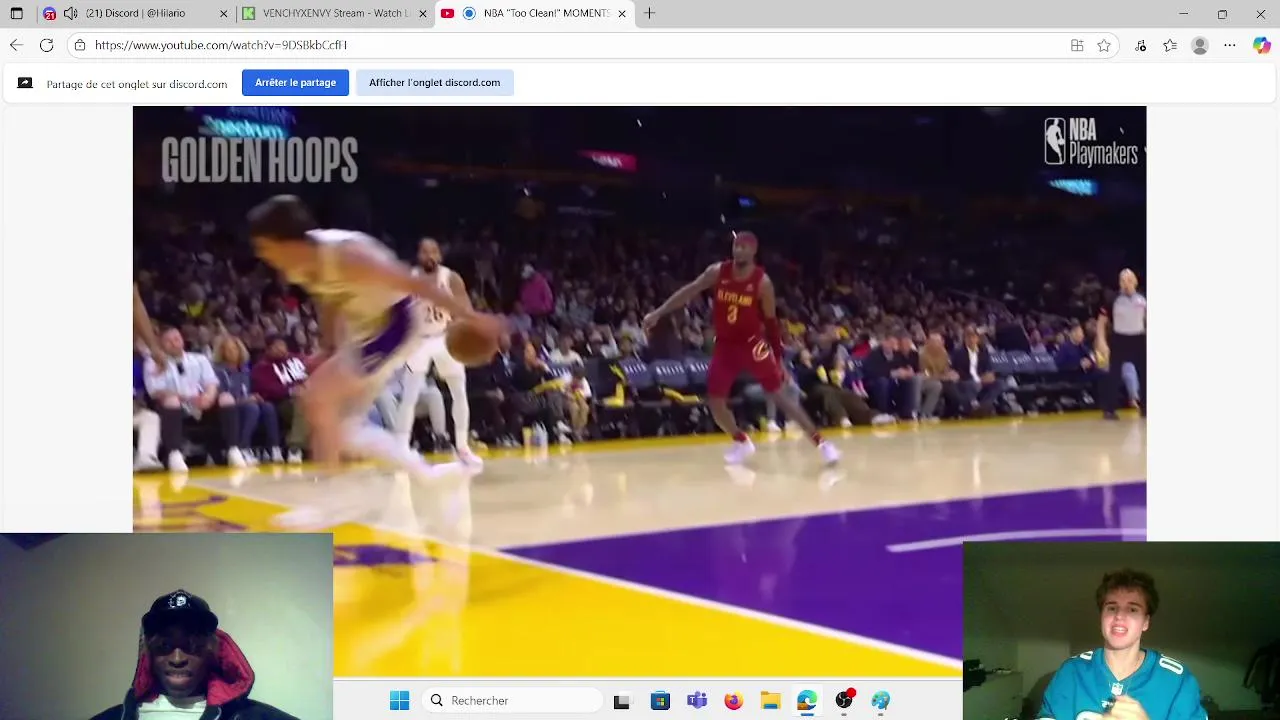Viewport: 1280px width, 720px height.
Task: Click the tab sharing screen icon
Action: click(x=25, y=83)
